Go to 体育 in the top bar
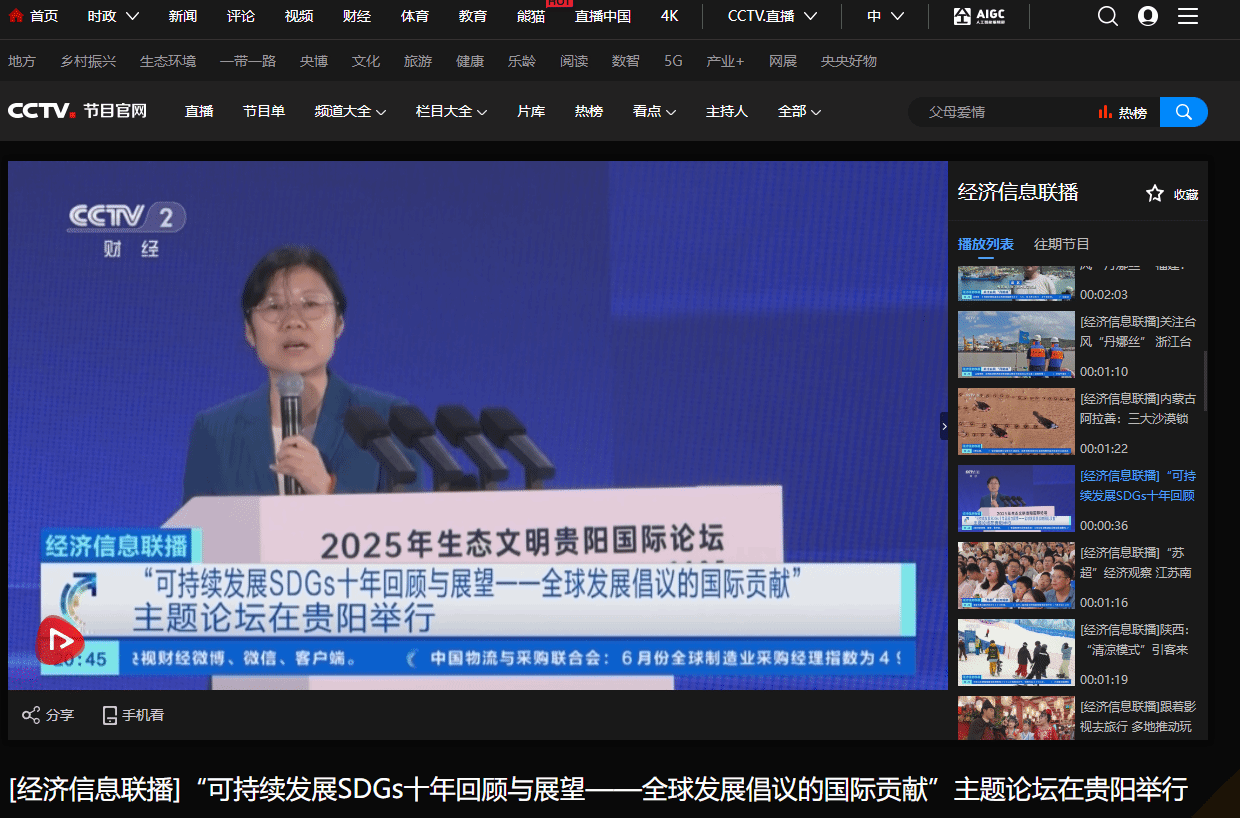 (415, 16)
